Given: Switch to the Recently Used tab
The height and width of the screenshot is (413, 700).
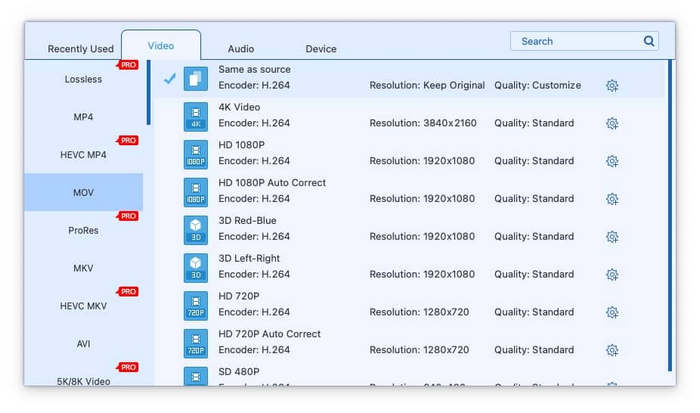Looking at the screenshot, I should 81,49.
